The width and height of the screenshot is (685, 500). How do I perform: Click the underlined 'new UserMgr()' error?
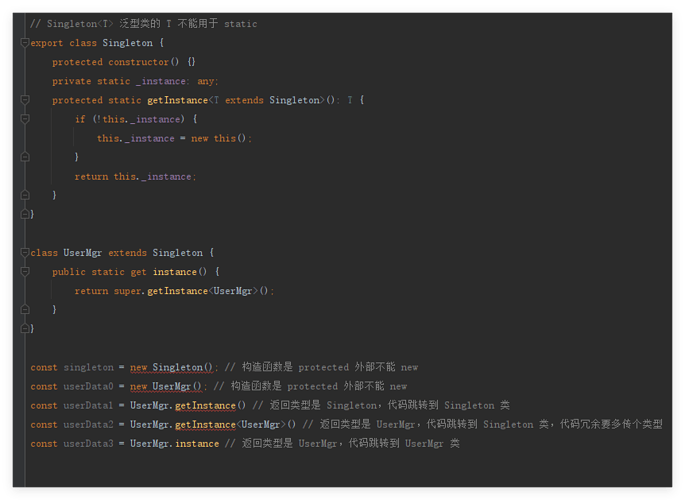click(166, 386)
